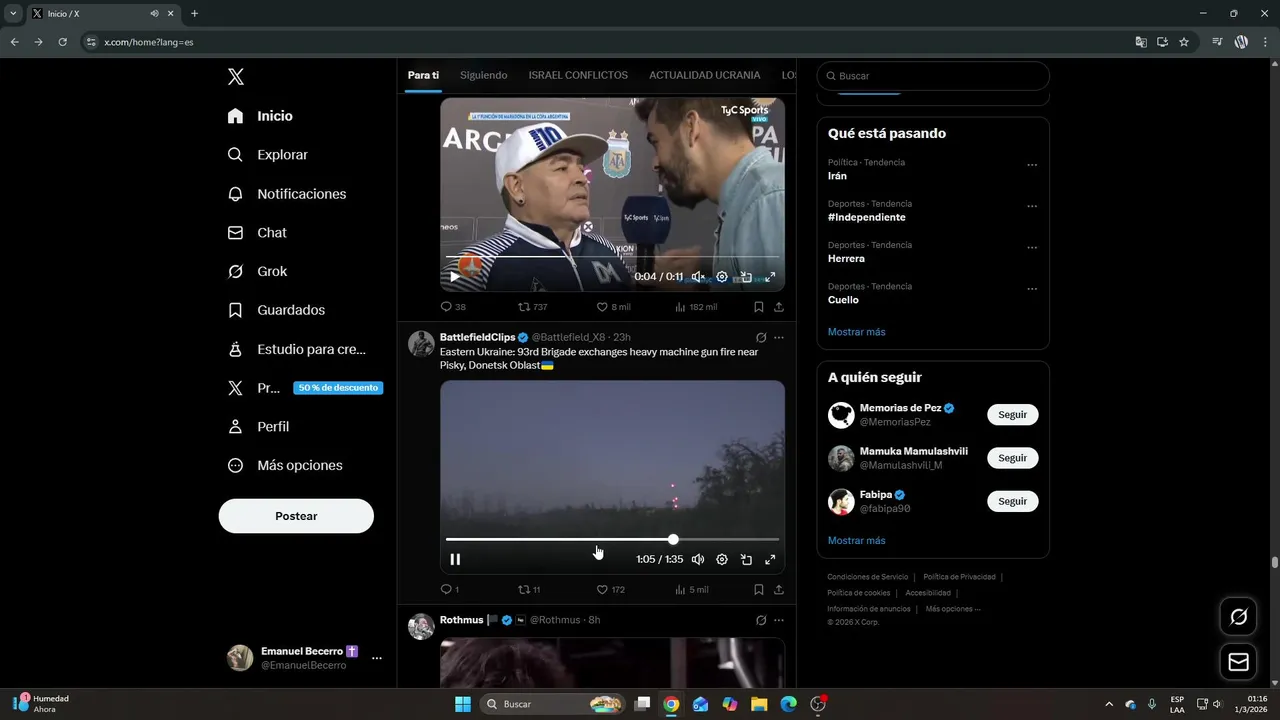Open settings gear on BattlefieldClips video
Image resolution: width=1280 pixels, height=720 pixels.
[722, 560]
